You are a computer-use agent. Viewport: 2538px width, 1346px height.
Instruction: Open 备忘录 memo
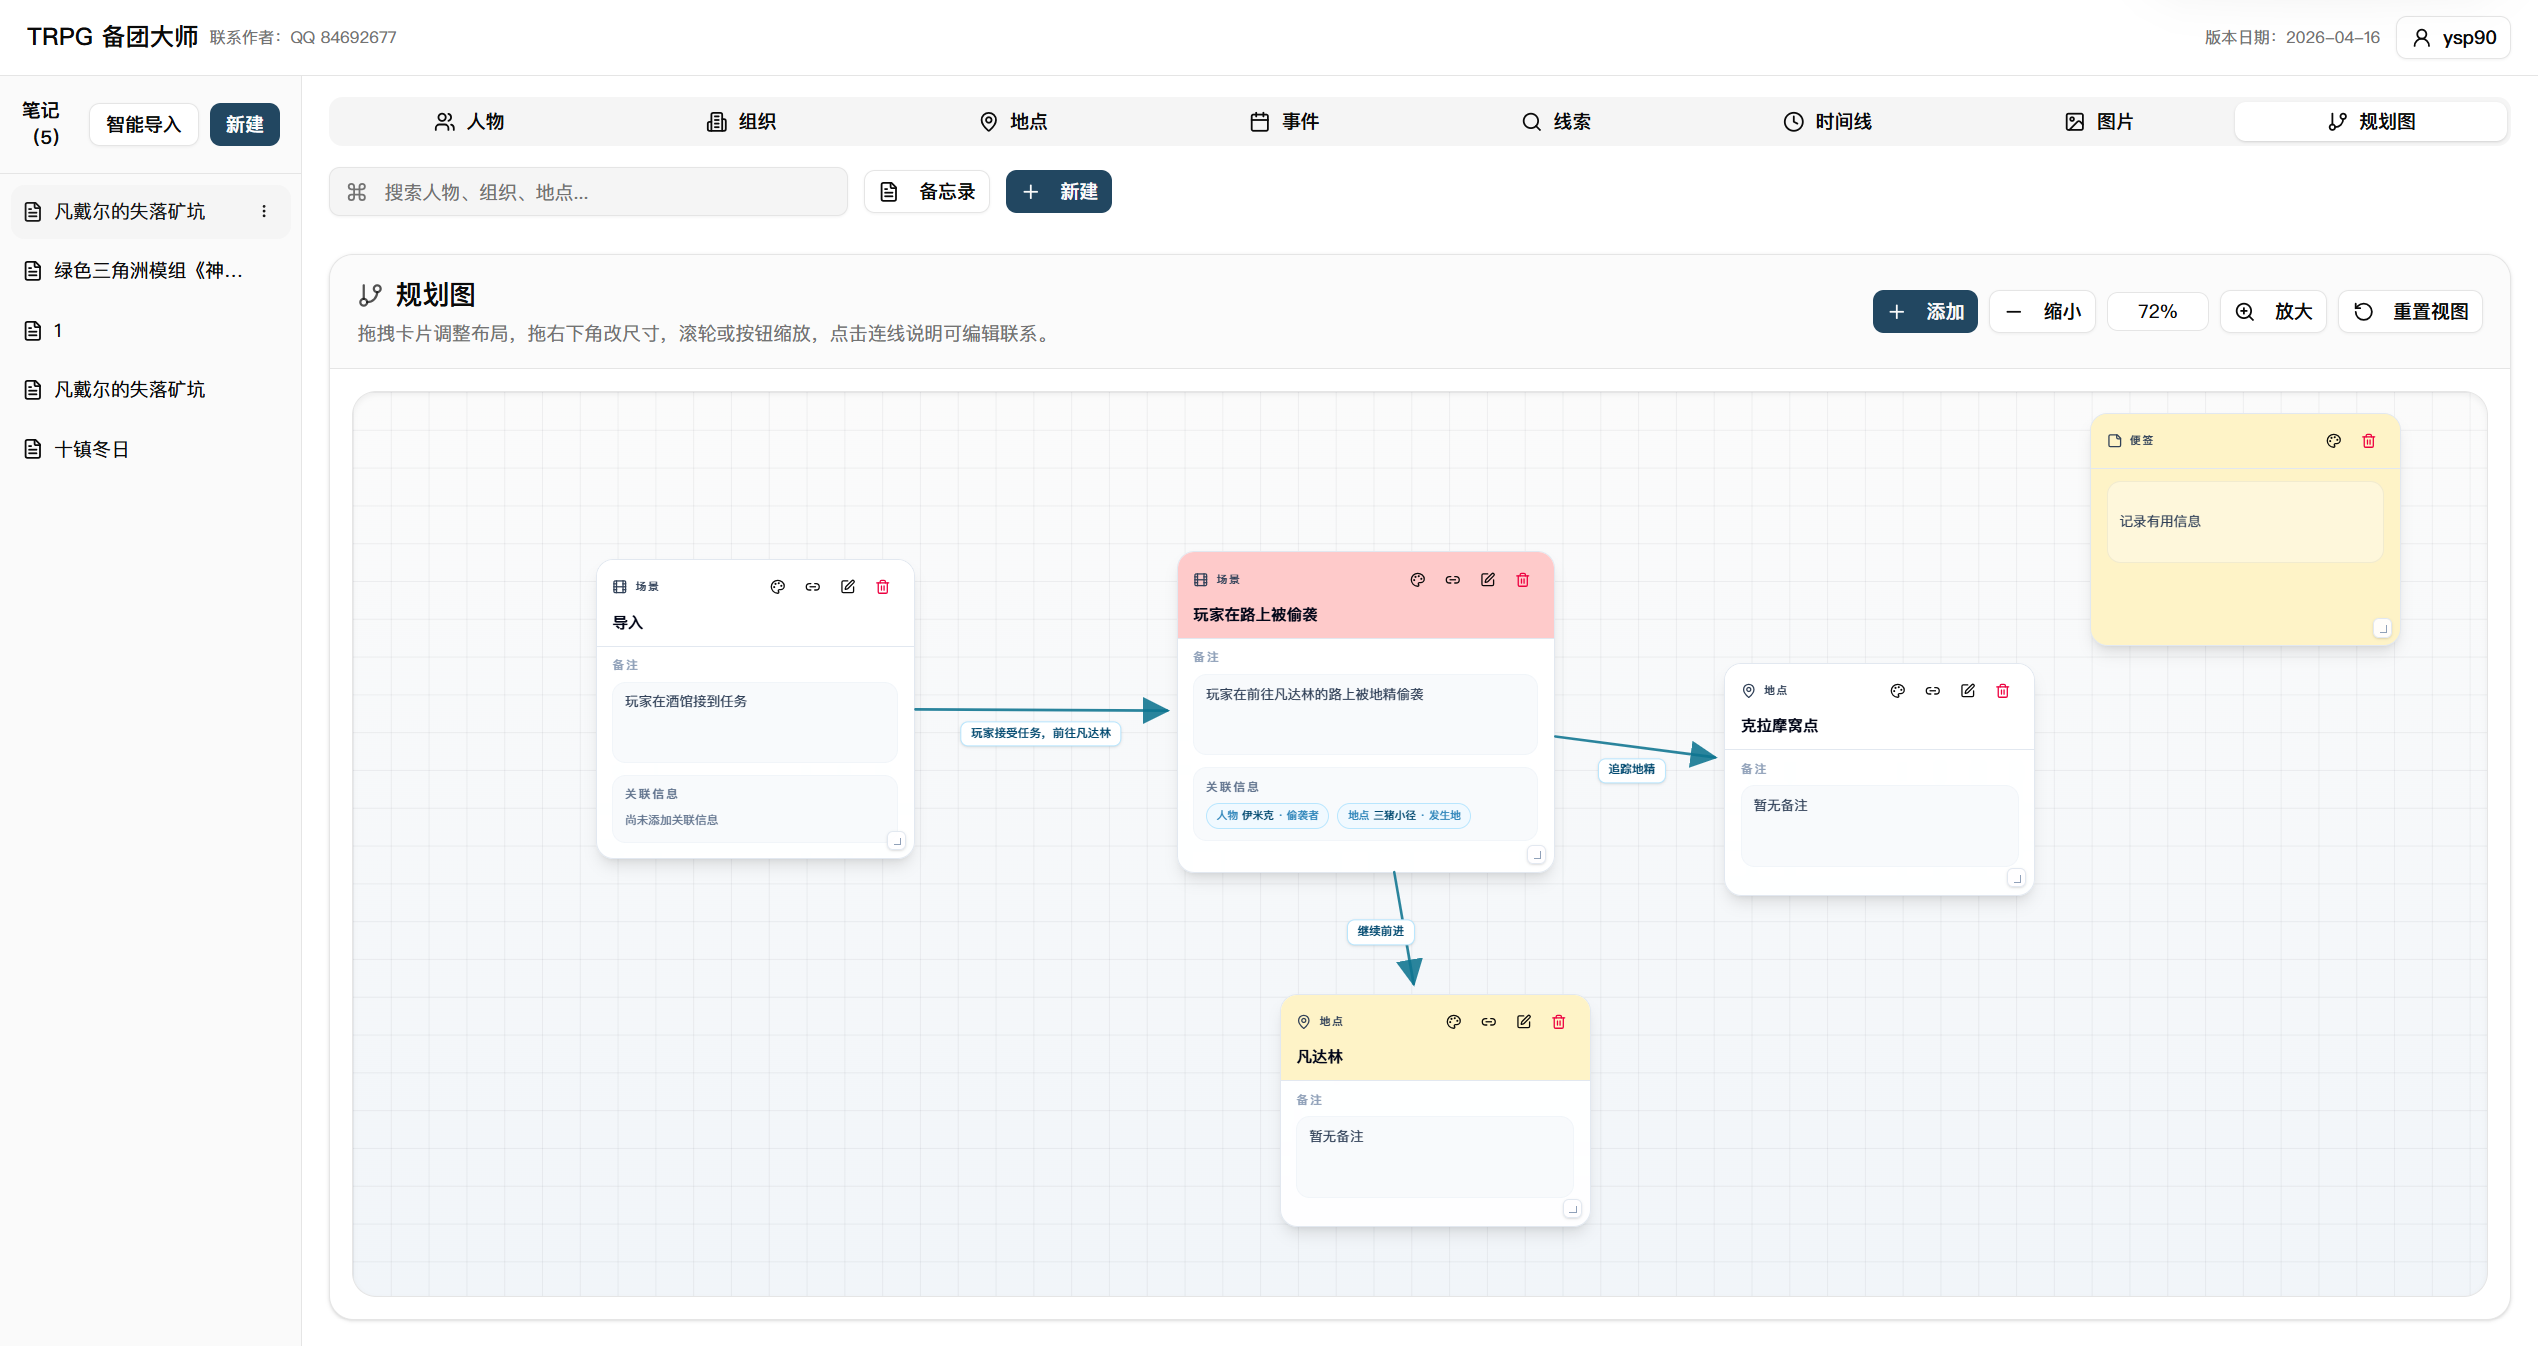pos(927,192)
